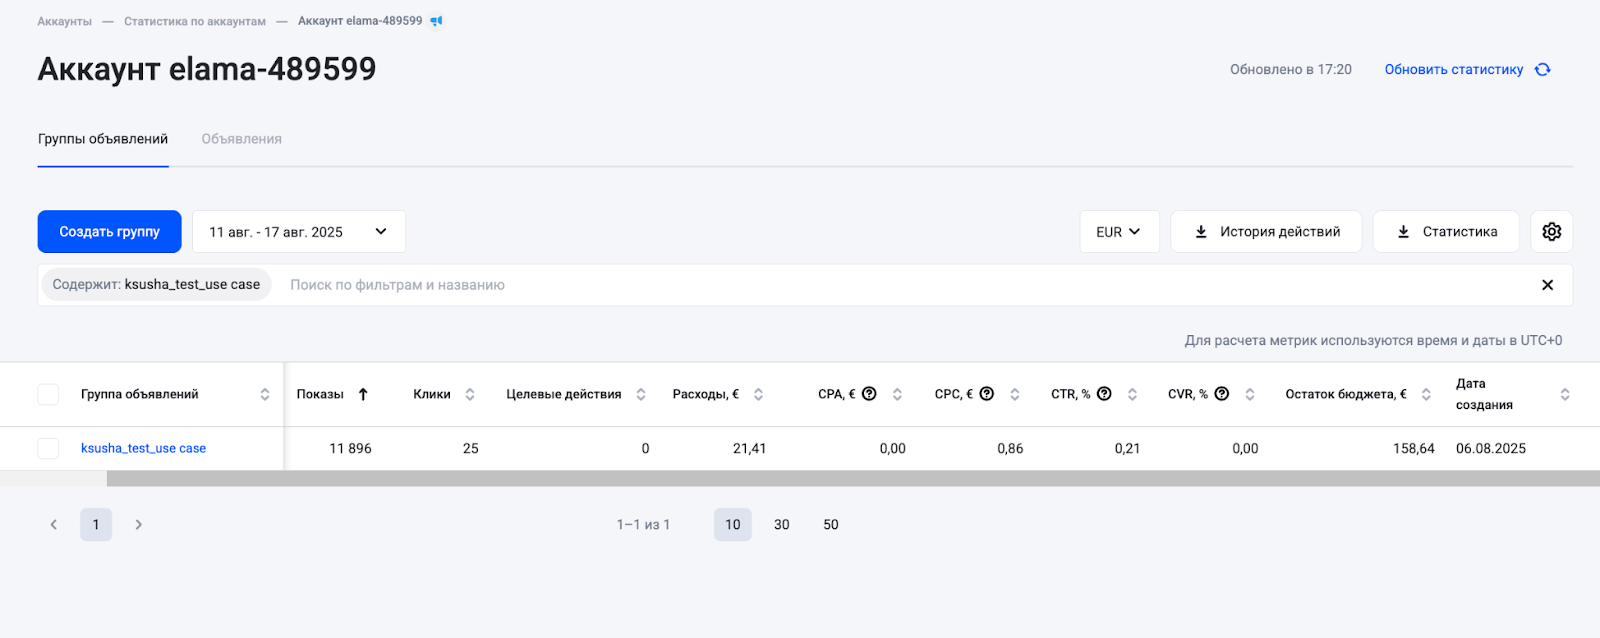Screen dimensions: 1600x638
Task: Click CPC help question mark icon
Action: click(x=986, y=394)
